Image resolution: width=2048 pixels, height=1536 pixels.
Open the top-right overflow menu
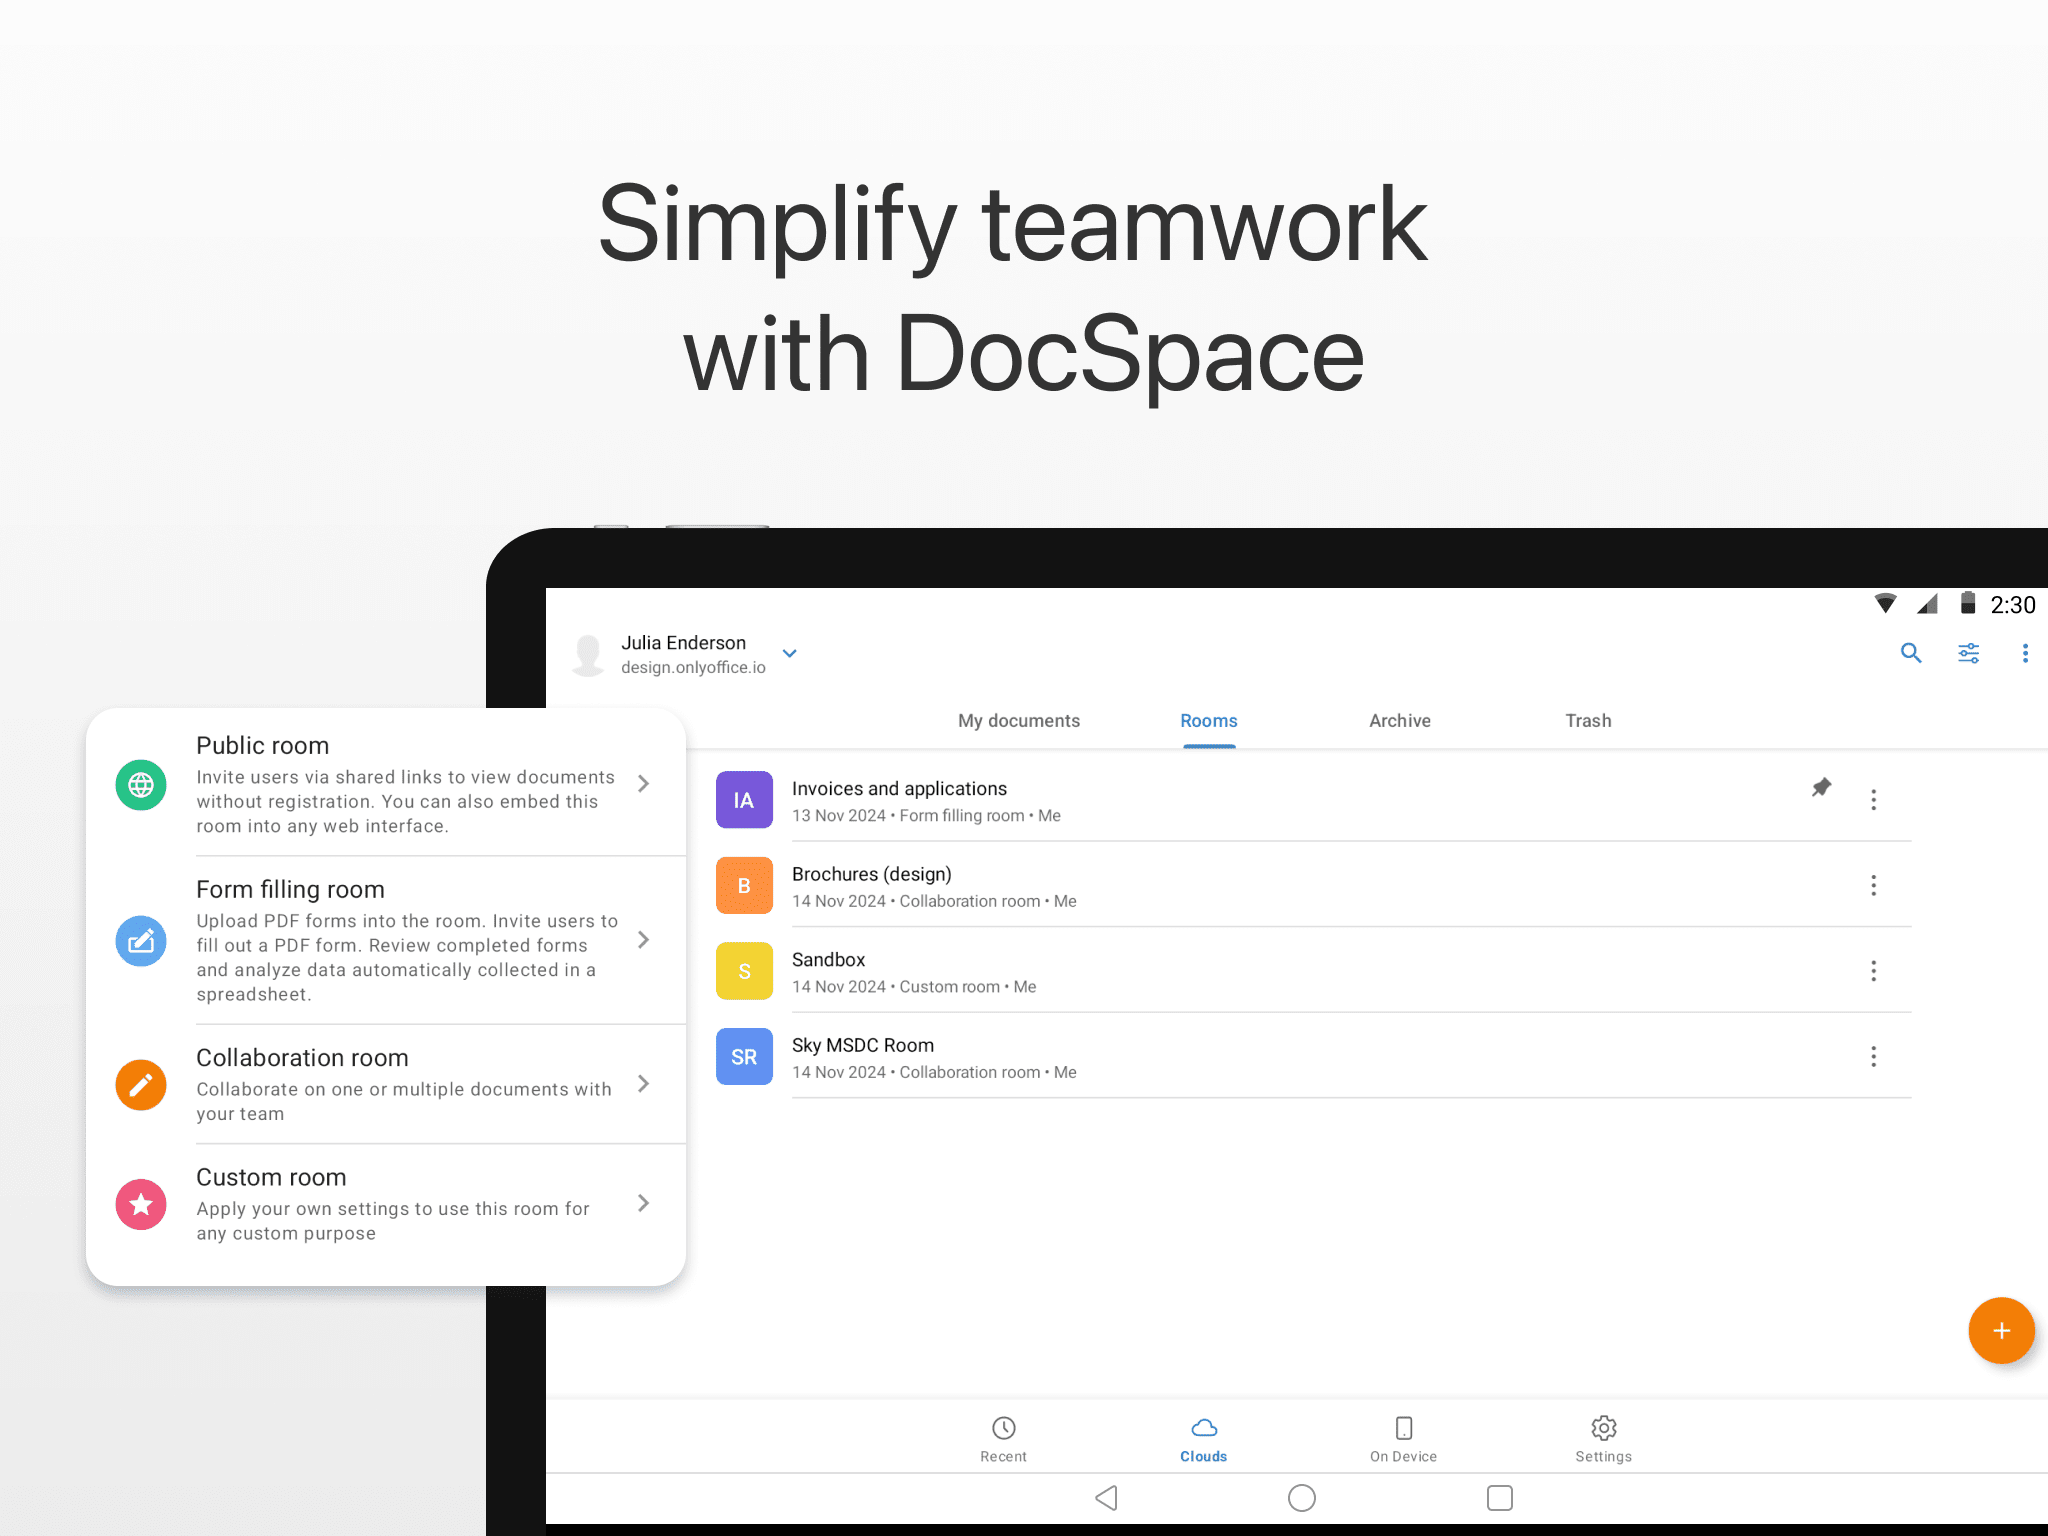tap(2025, 653)
